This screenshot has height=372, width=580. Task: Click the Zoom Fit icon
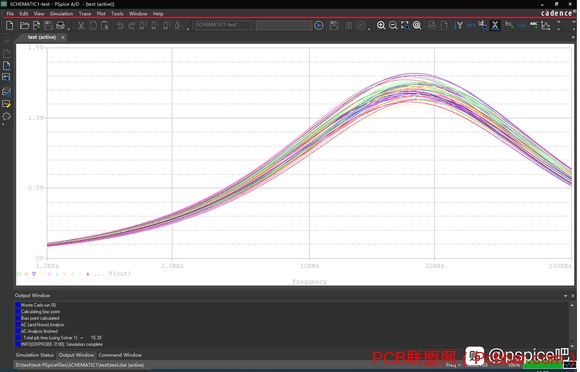(x=417, y=25)
